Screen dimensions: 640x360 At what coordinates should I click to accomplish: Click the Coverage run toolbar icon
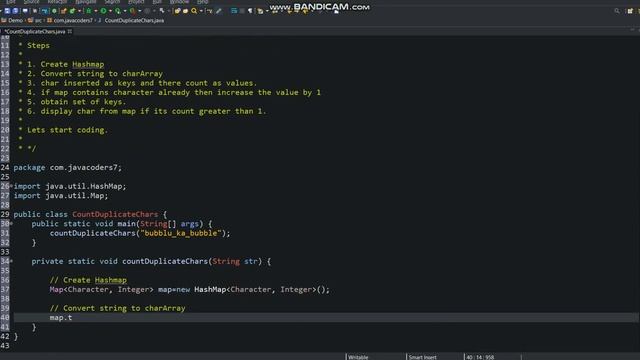tap(118, 11)
